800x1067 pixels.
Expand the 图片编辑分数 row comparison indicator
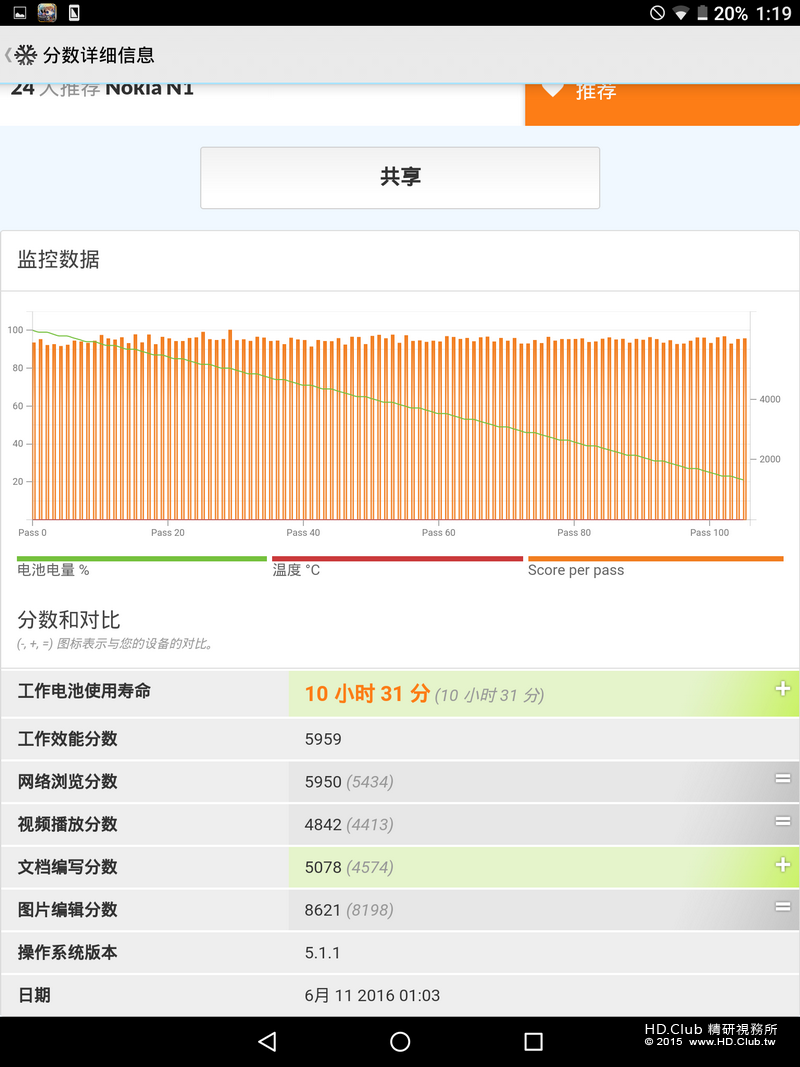782,906
